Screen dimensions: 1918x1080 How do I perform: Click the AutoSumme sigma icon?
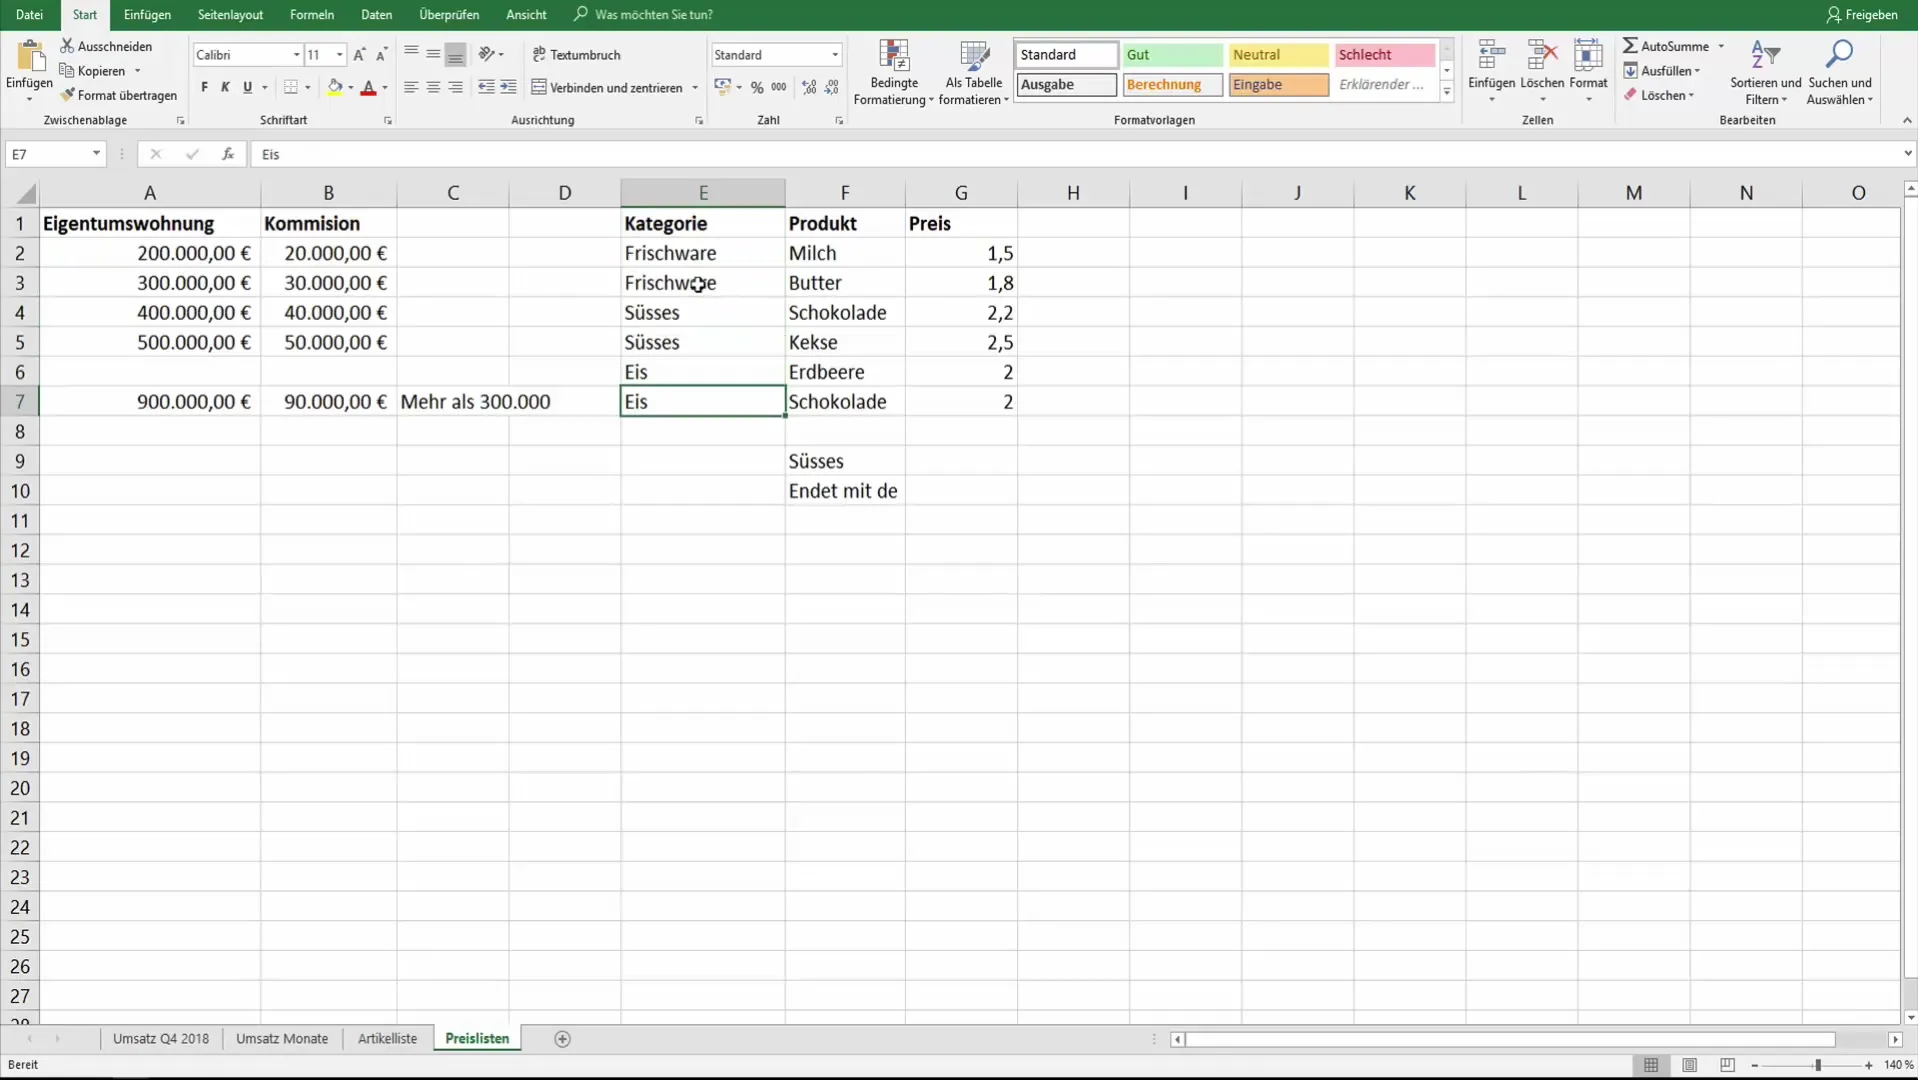[x=1630, y=46]
